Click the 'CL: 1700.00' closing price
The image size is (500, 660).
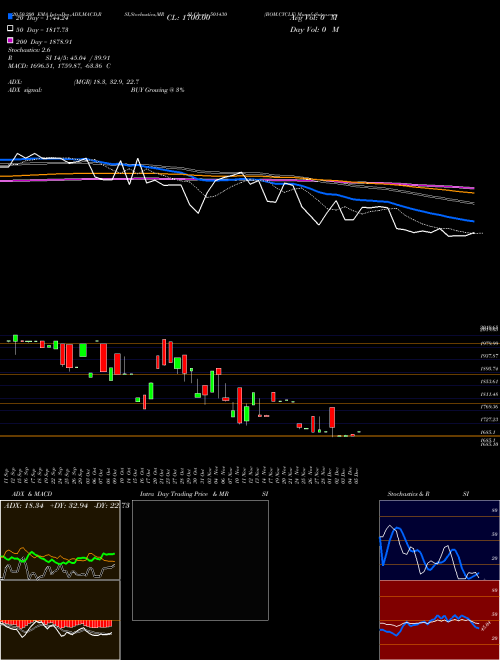188,18
